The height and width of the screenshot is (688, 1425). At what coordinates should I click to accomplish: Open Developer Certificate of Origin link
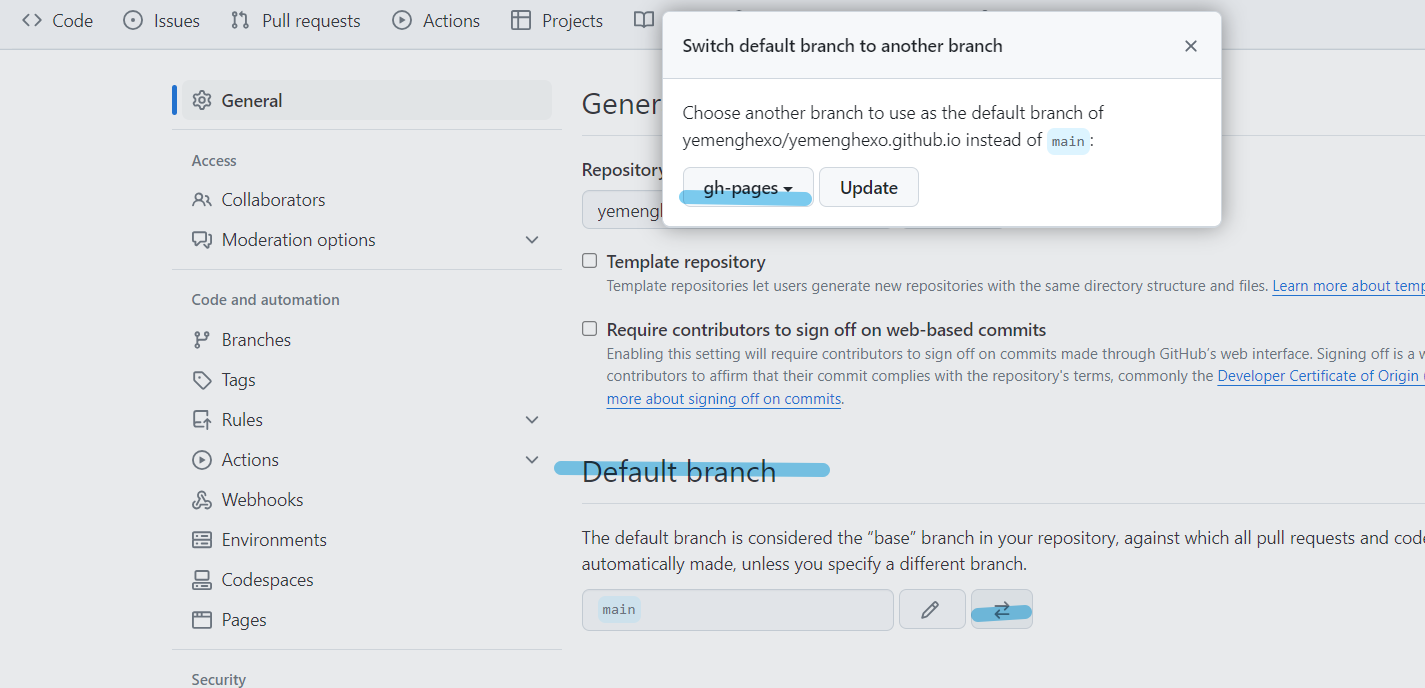point(1317,376)
